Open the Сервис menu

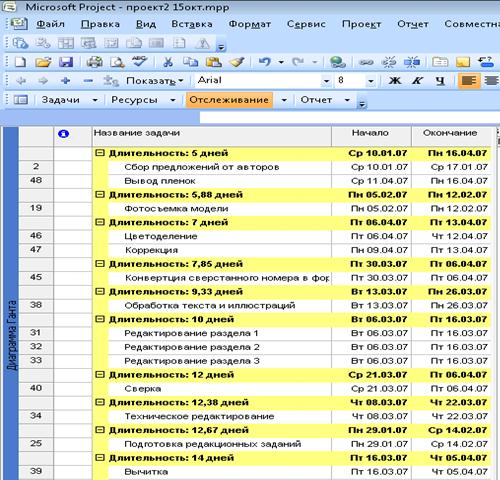[306, 24]
